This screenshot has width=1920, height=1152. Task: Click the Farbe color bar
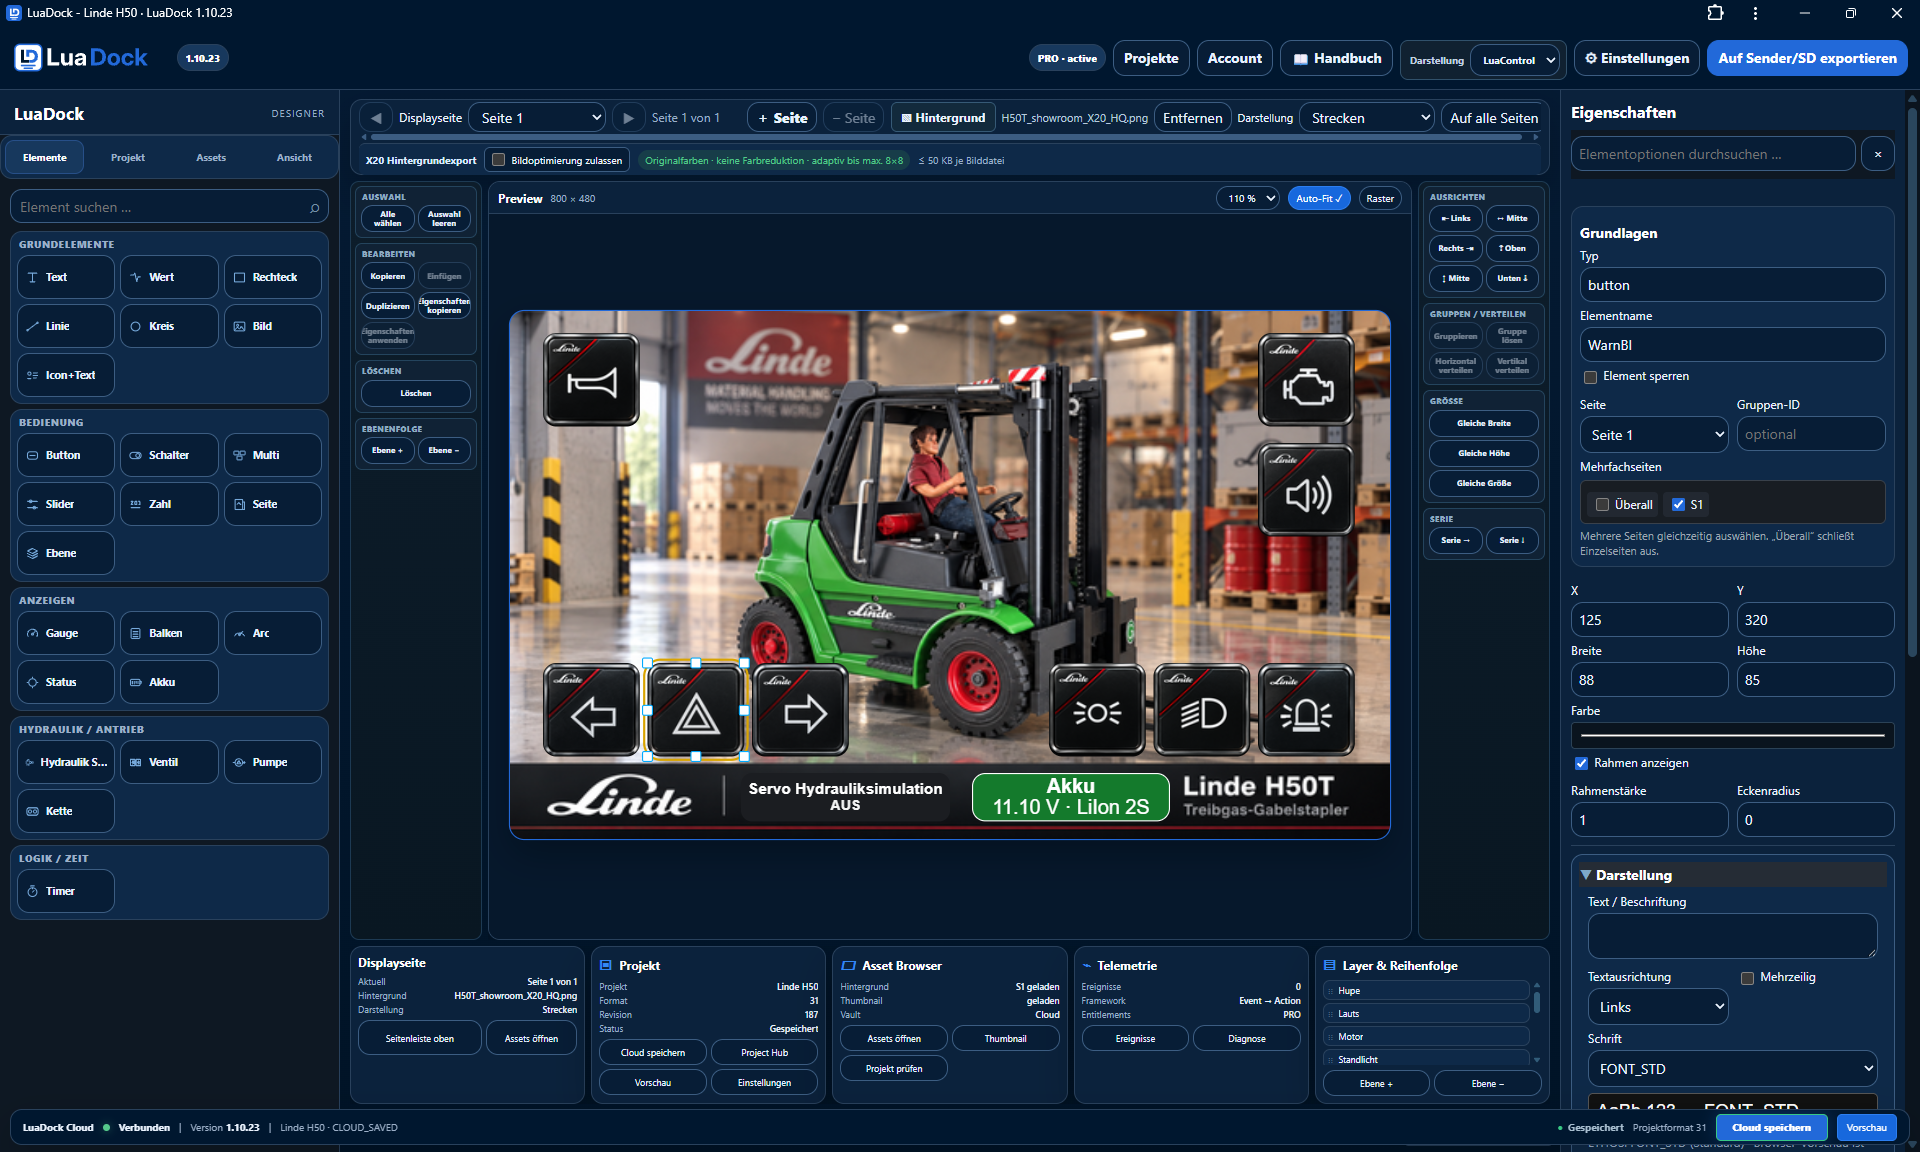[1732, 735]
